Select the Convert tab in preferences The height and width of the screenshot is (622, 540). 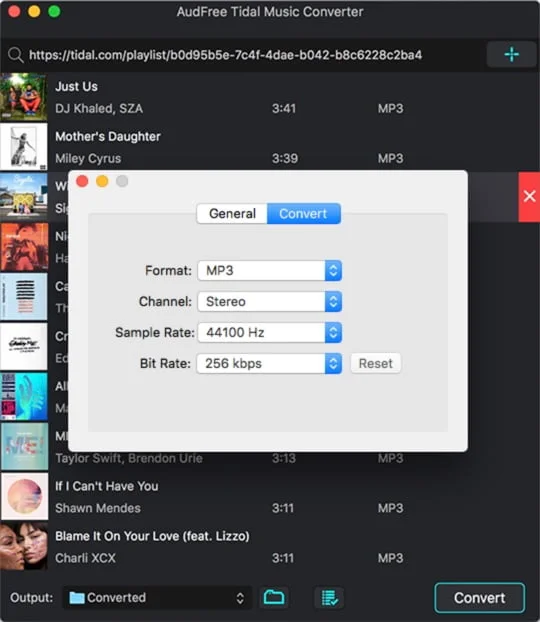tap(304, 213)
